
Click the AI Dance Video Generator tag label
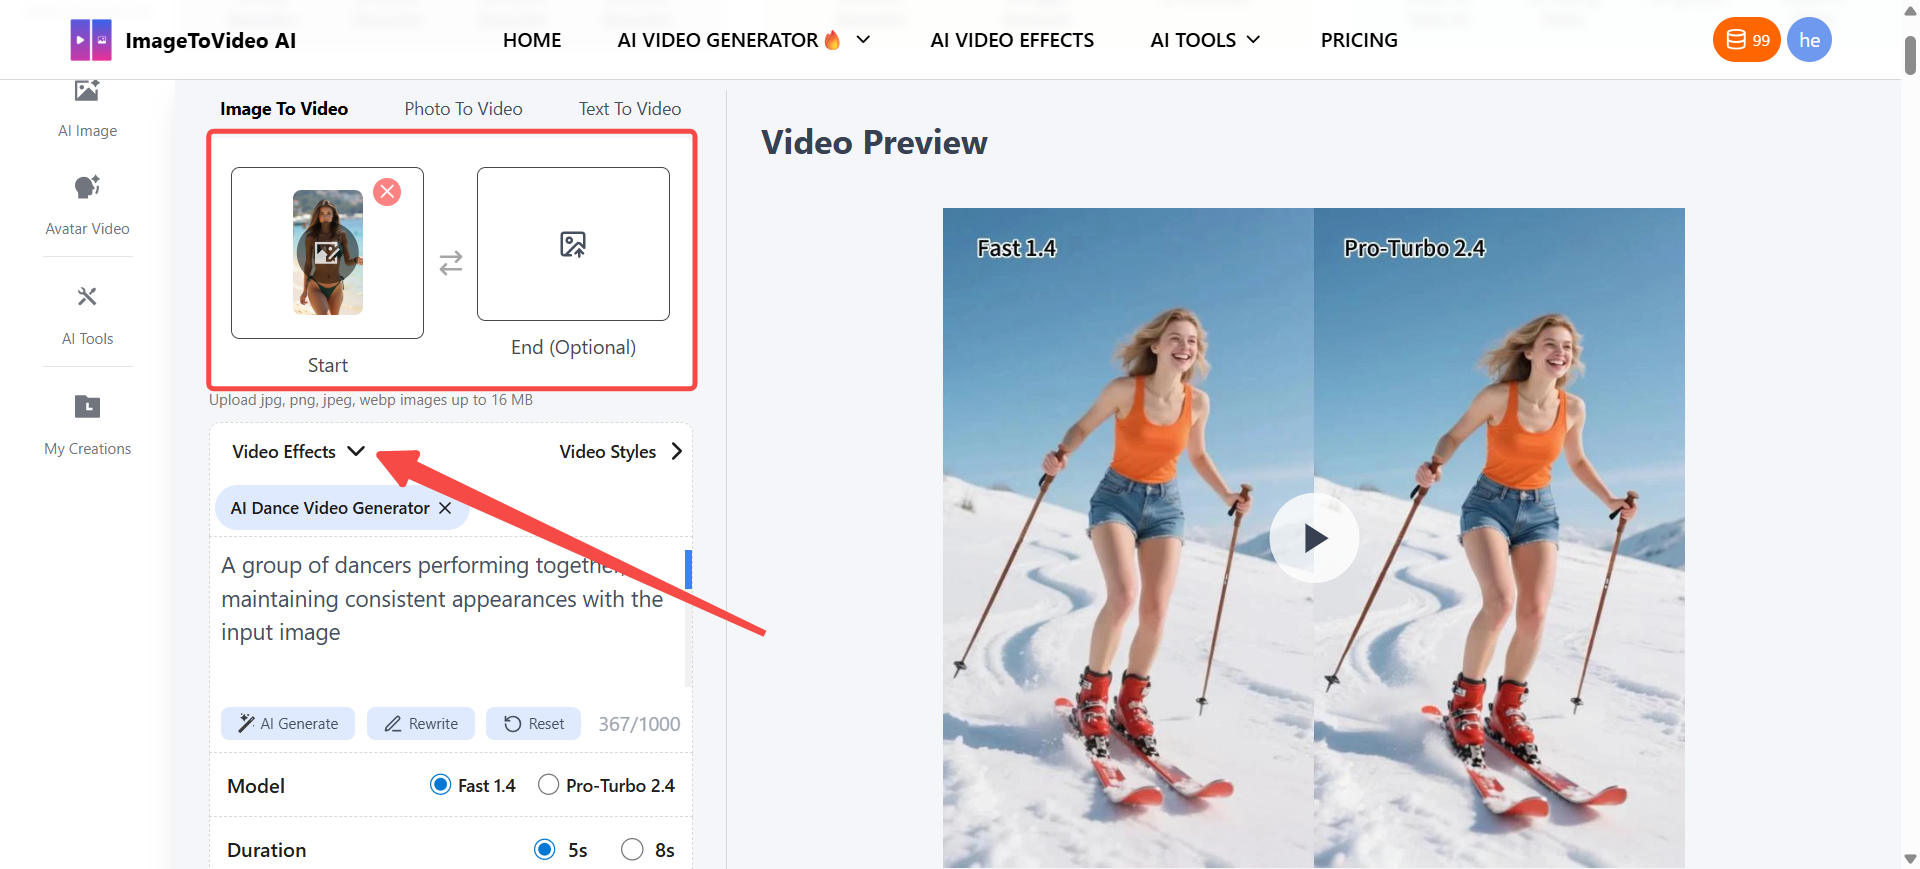point(330,508)
